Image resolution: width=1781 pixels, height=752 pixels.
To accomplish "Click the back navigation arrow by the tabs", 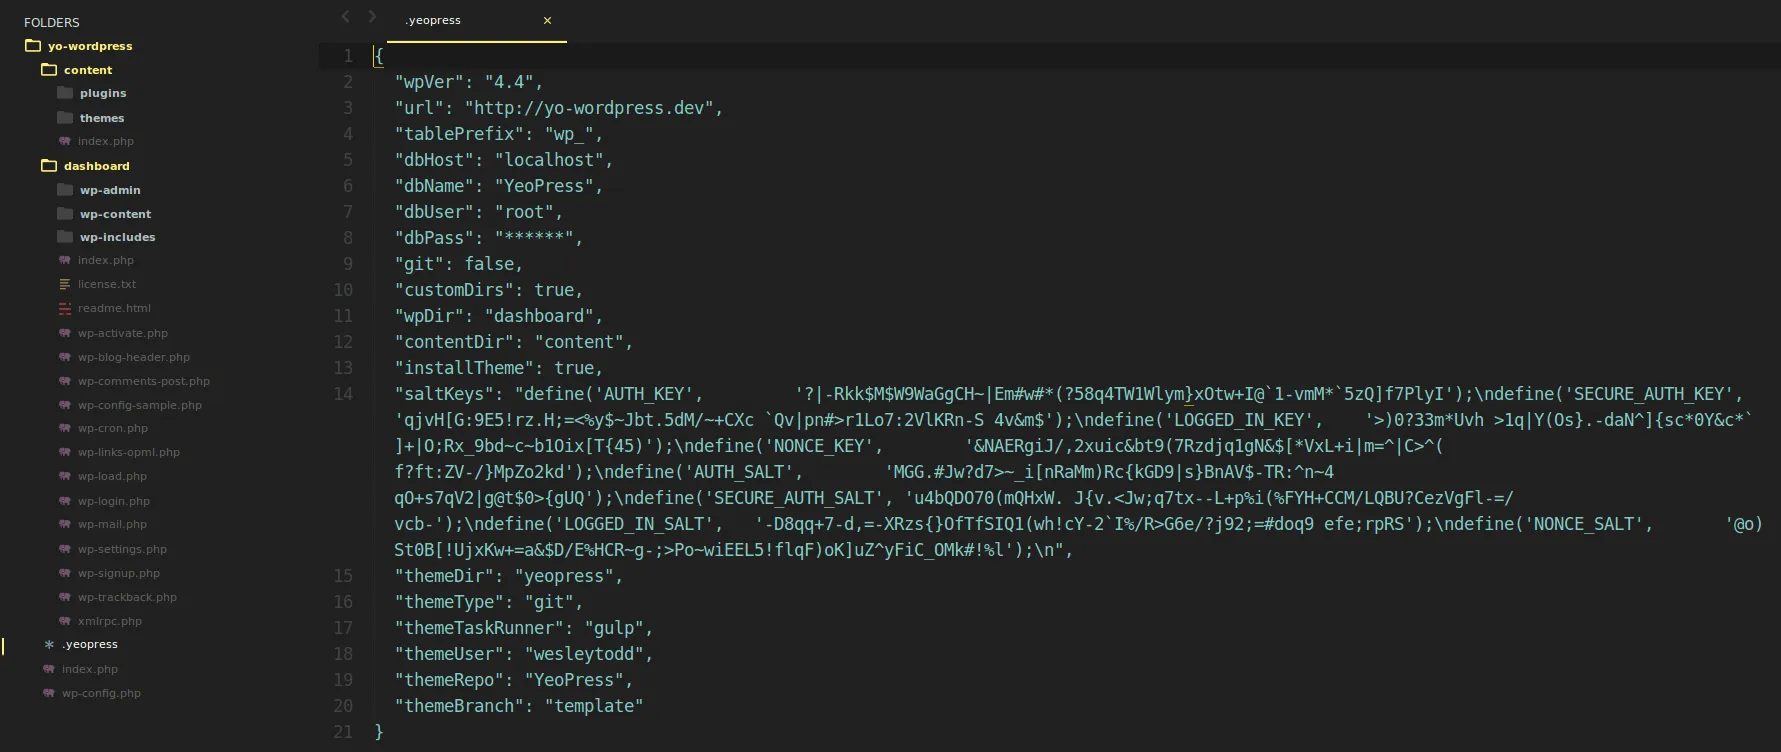I will (345, 16).
